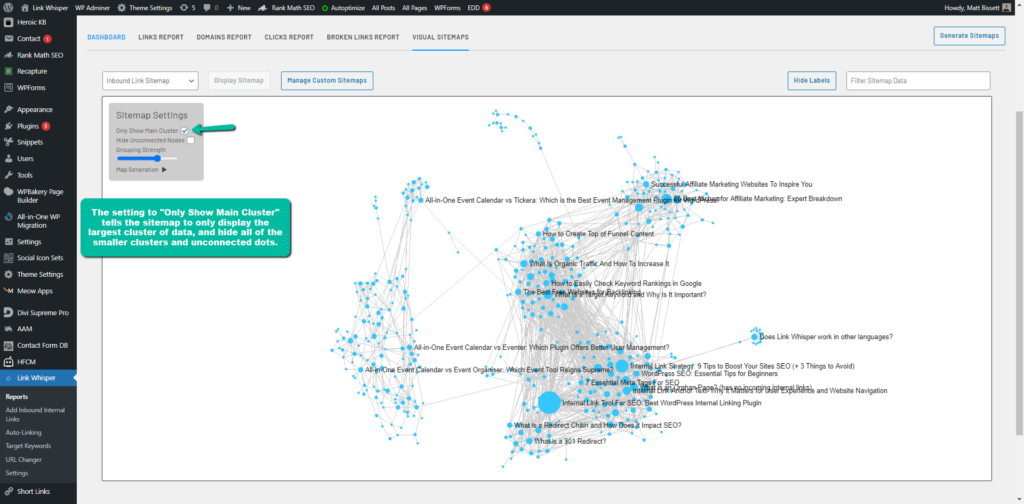
Task: Open the Short Links sidebar item
Action: coord(34,491)
